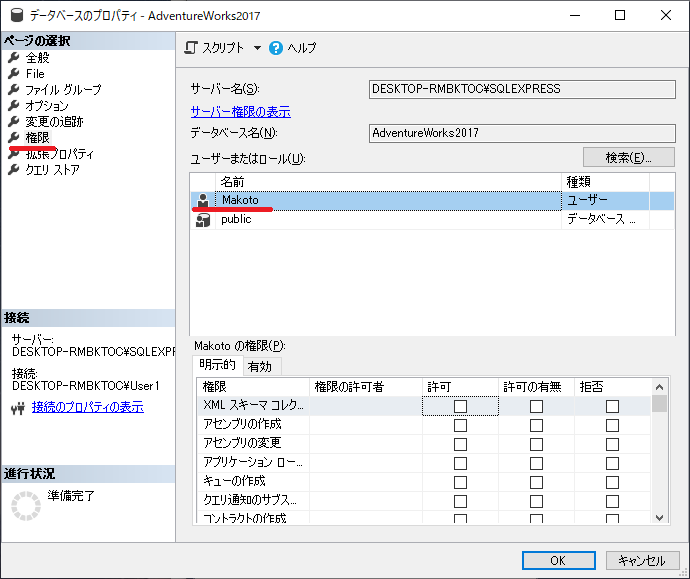Viewport: 690px width, 579px height.
Task: Sort by the 名前 column header
Action: [x=389, y=182]
